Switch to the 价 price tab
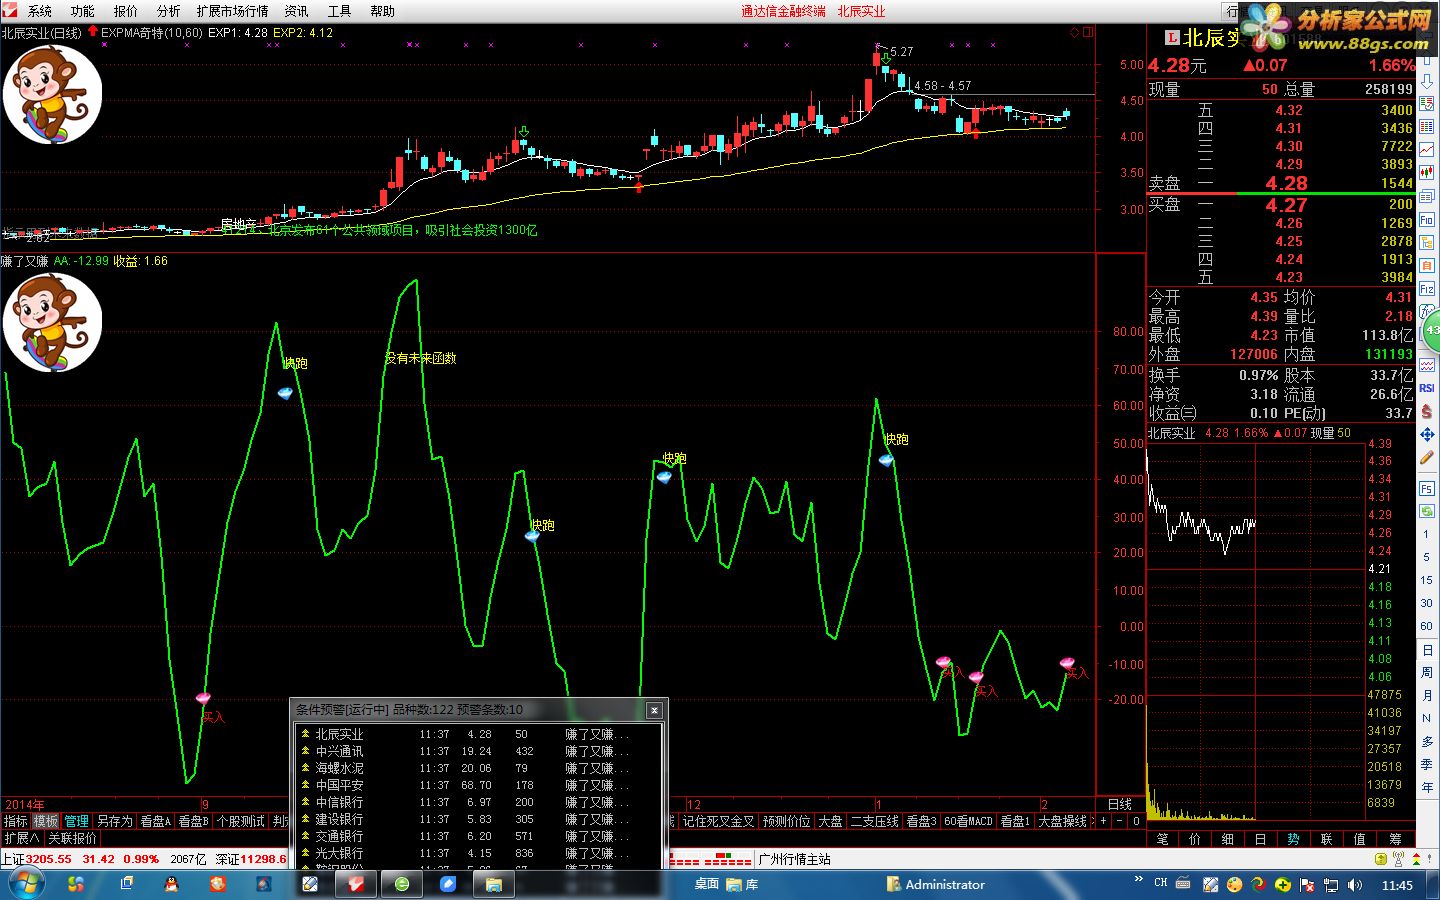1440x900 pixels. pos(1195,839)
